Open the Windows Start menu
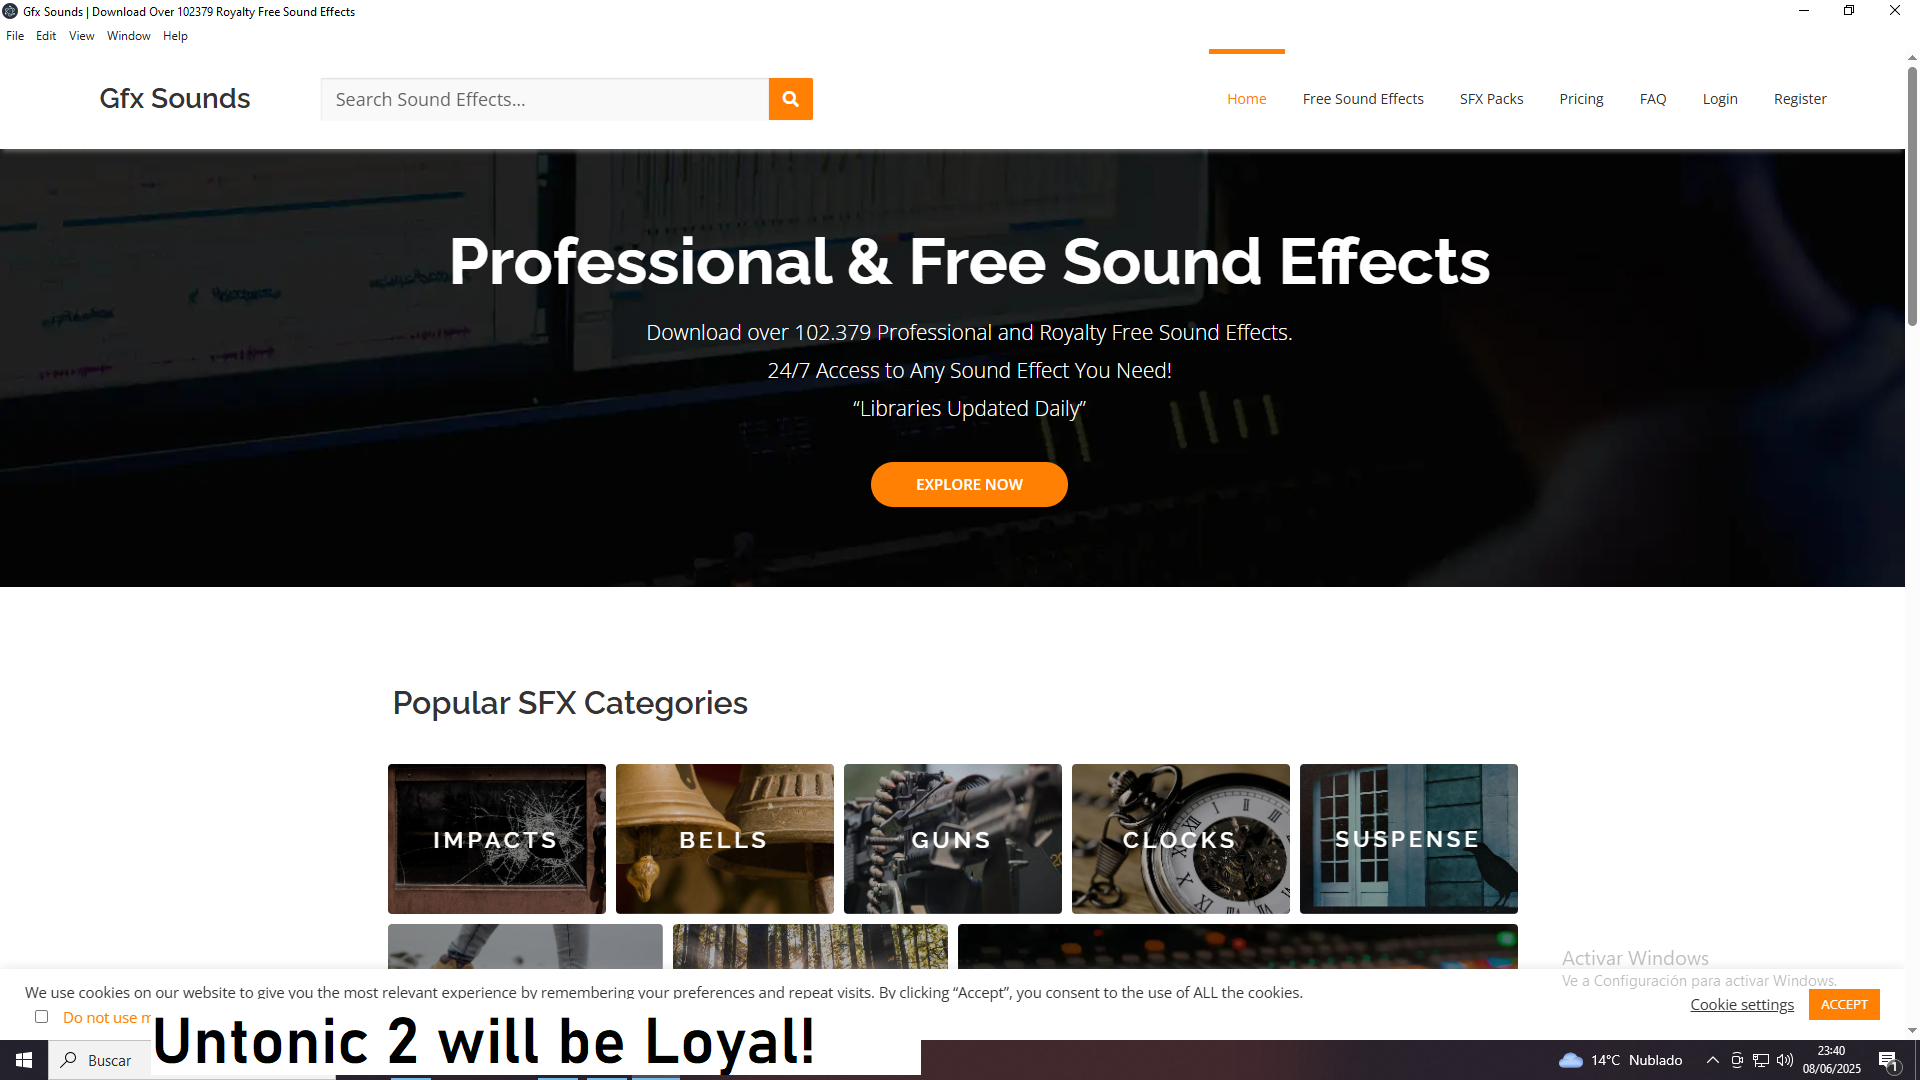This screenshot has width=1920, height=1080. (24, 1060)
